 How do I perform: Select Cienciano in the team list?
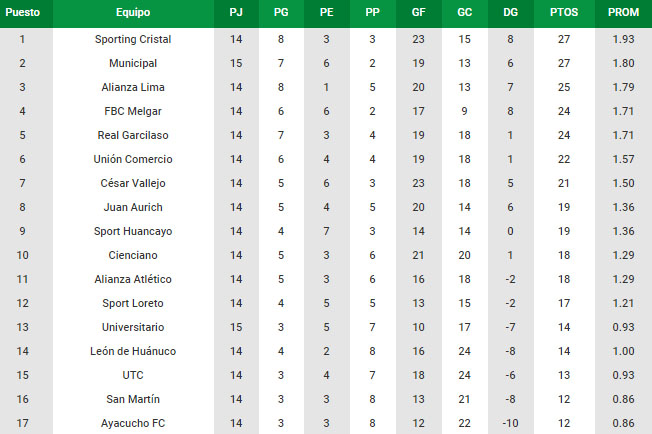[133, 255]
